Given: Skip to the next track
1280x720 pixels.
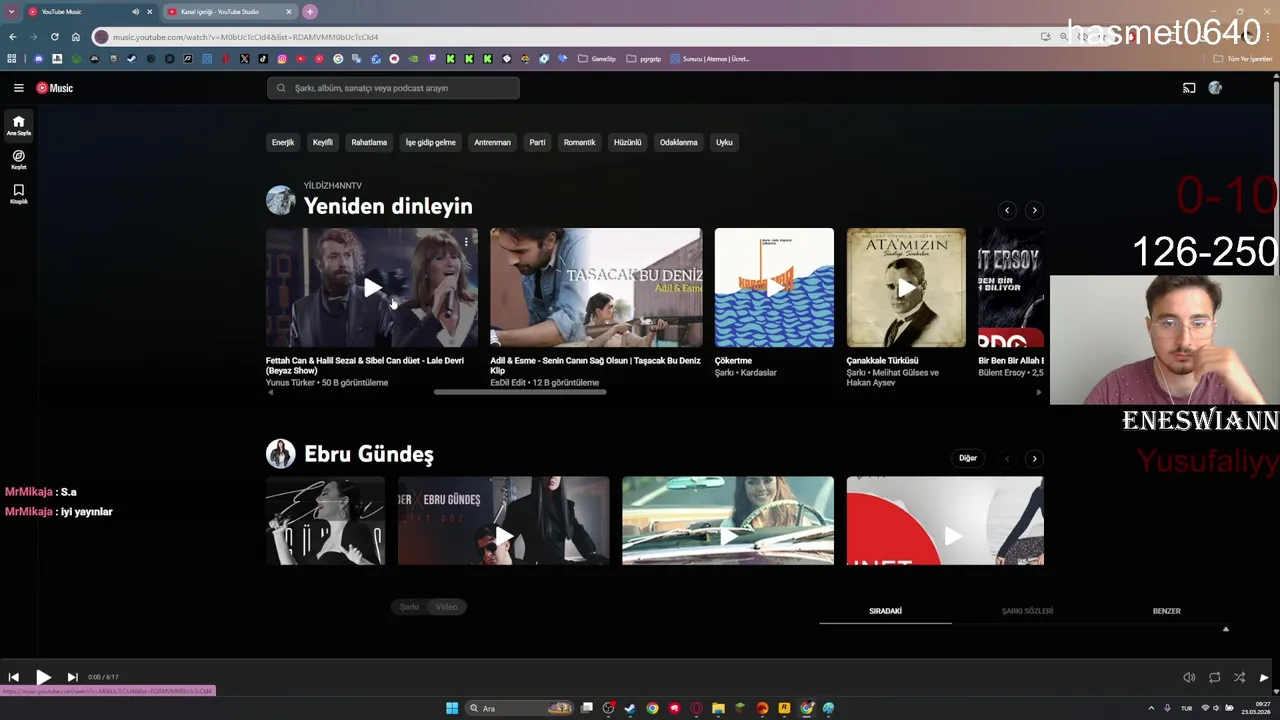Looking at the screenshot, I should (x=72, y=677).
